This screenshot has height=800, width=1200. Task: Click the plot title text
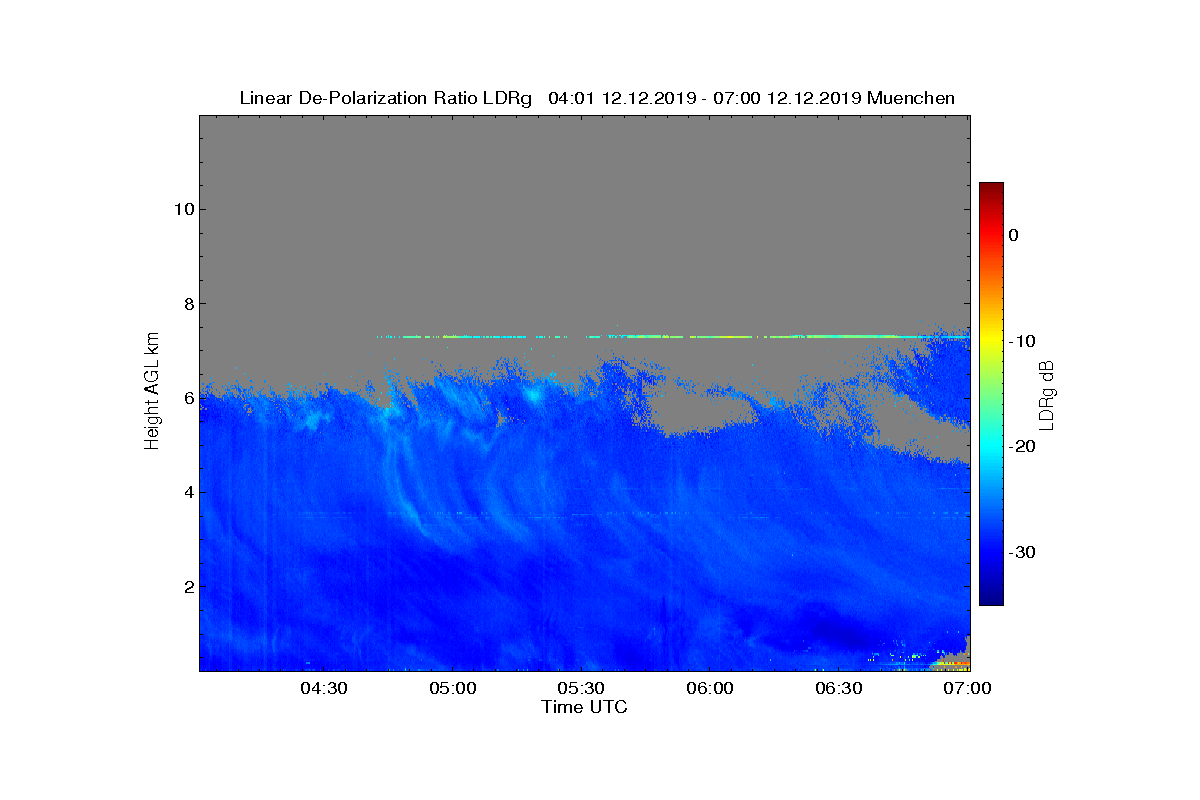[597, 98]
